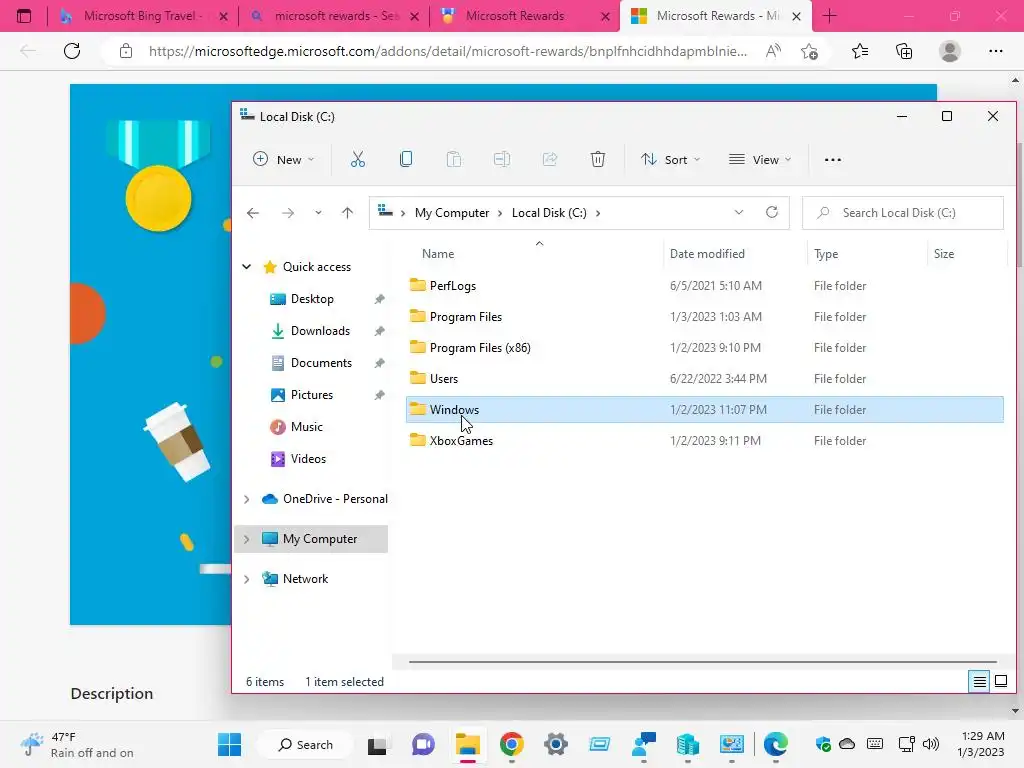This screenshot has width=1024, height=768.
Task: Open Task View on the taskbar
Action: [x=377, y=744]
